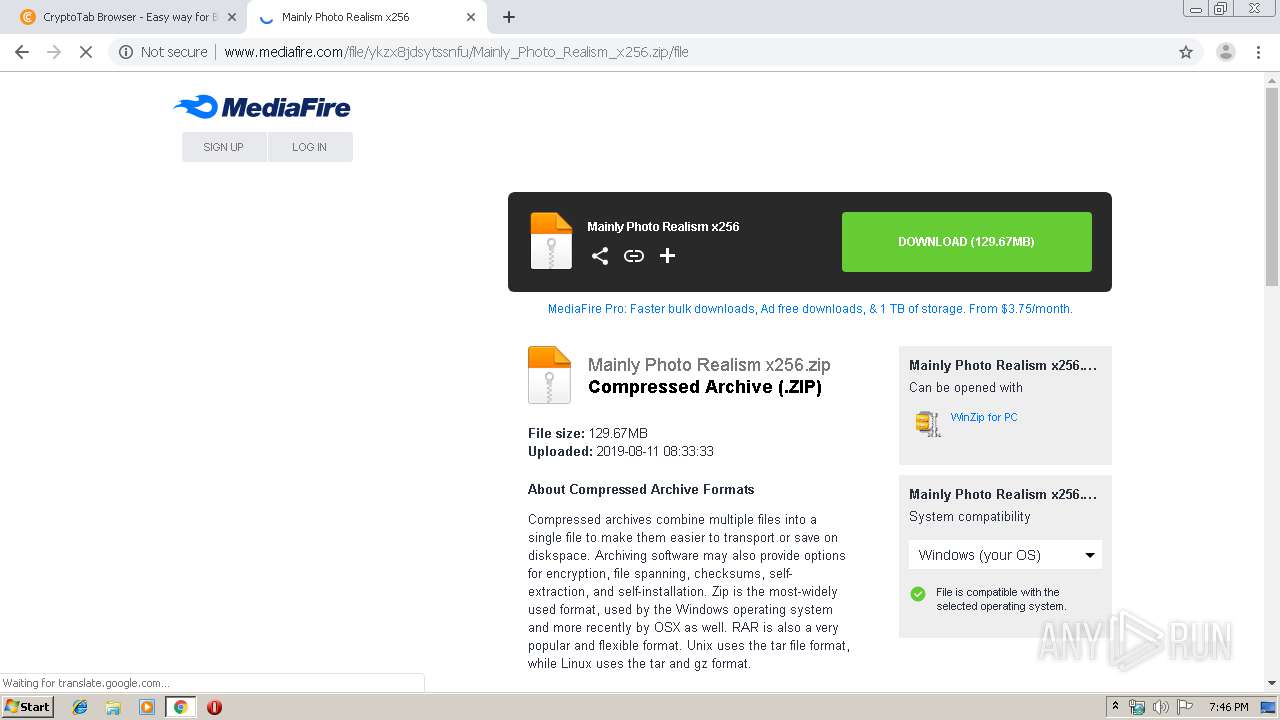Click Chrome icon in taskbar

point(180,707)
